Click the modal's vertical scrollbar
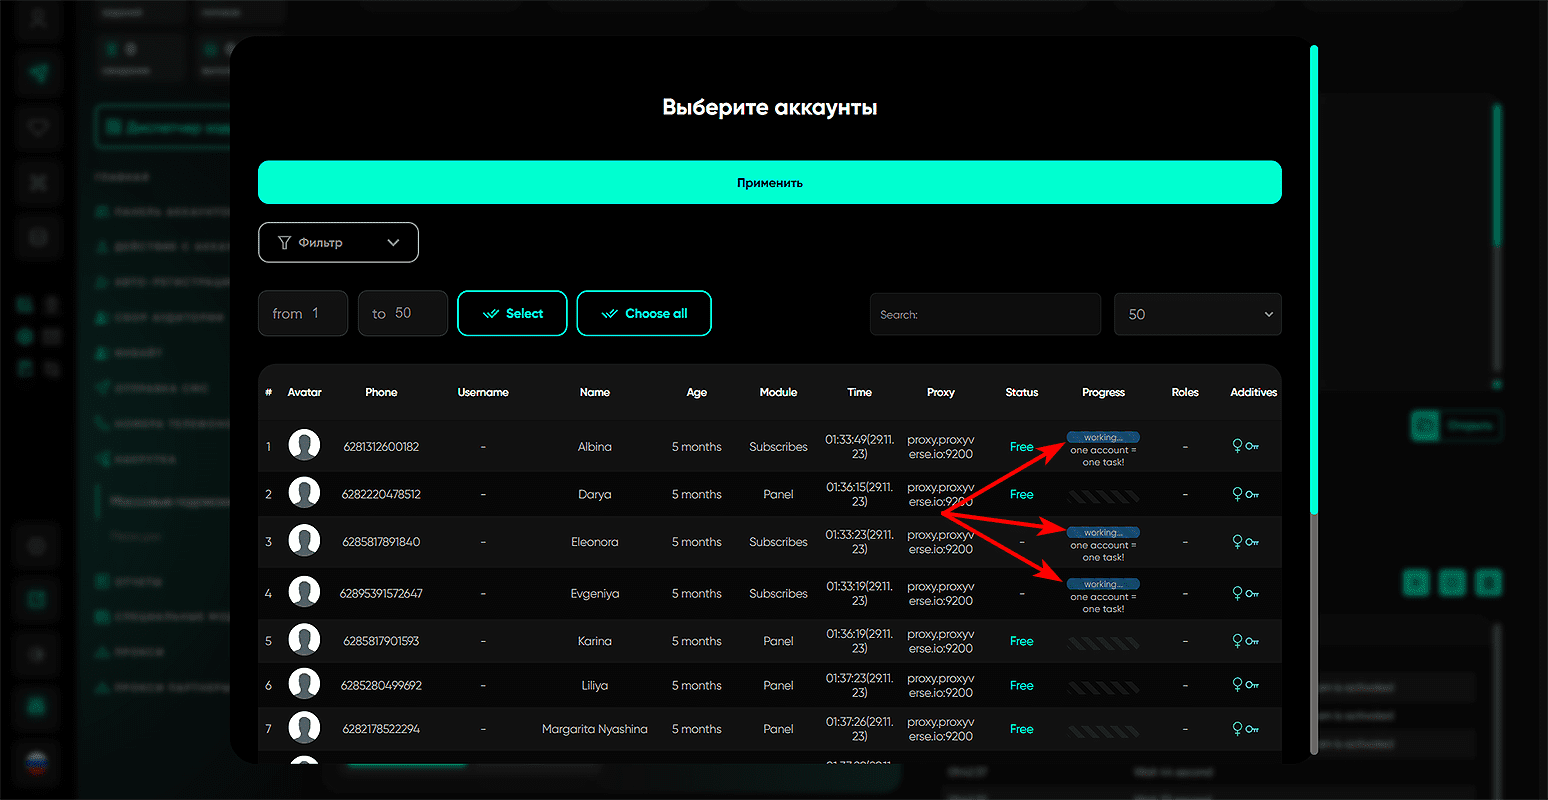Screen dimensions: 1548x800 (x=1314, y=280)
